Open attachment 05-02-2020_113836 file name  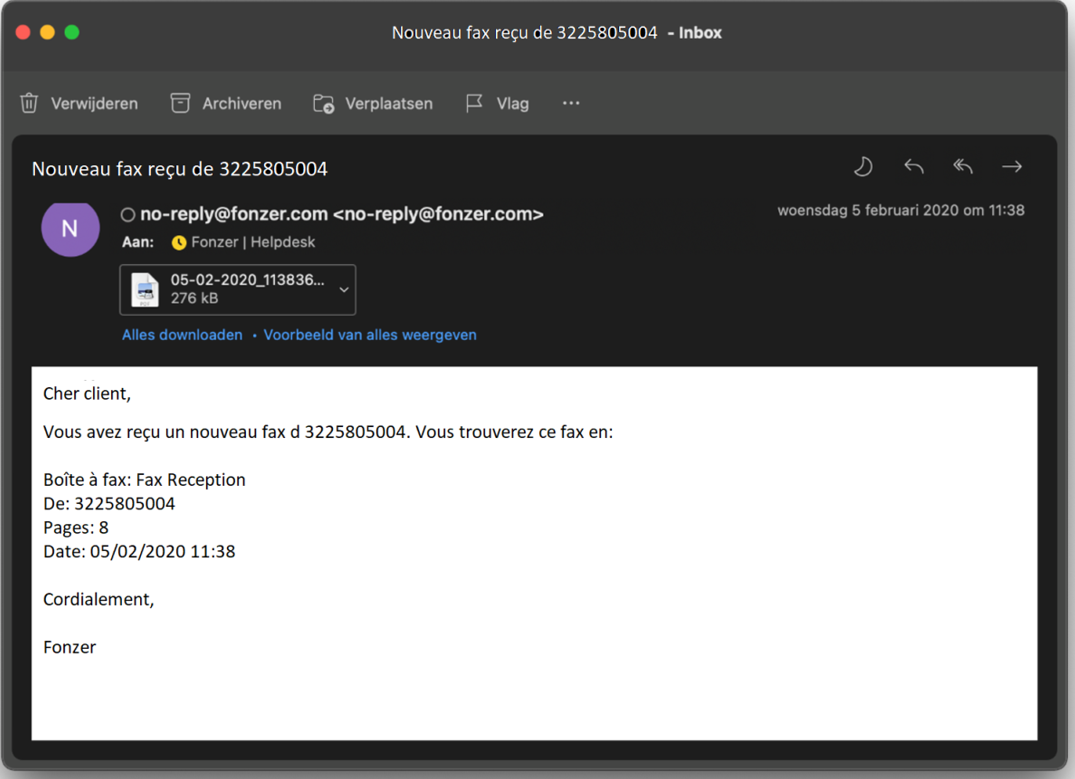[x=247, y=280]
